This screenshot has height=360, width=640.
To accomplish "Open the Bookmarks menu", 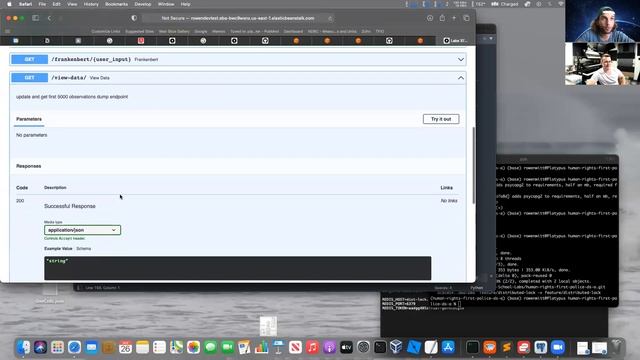I will click(x=116, y=4).
